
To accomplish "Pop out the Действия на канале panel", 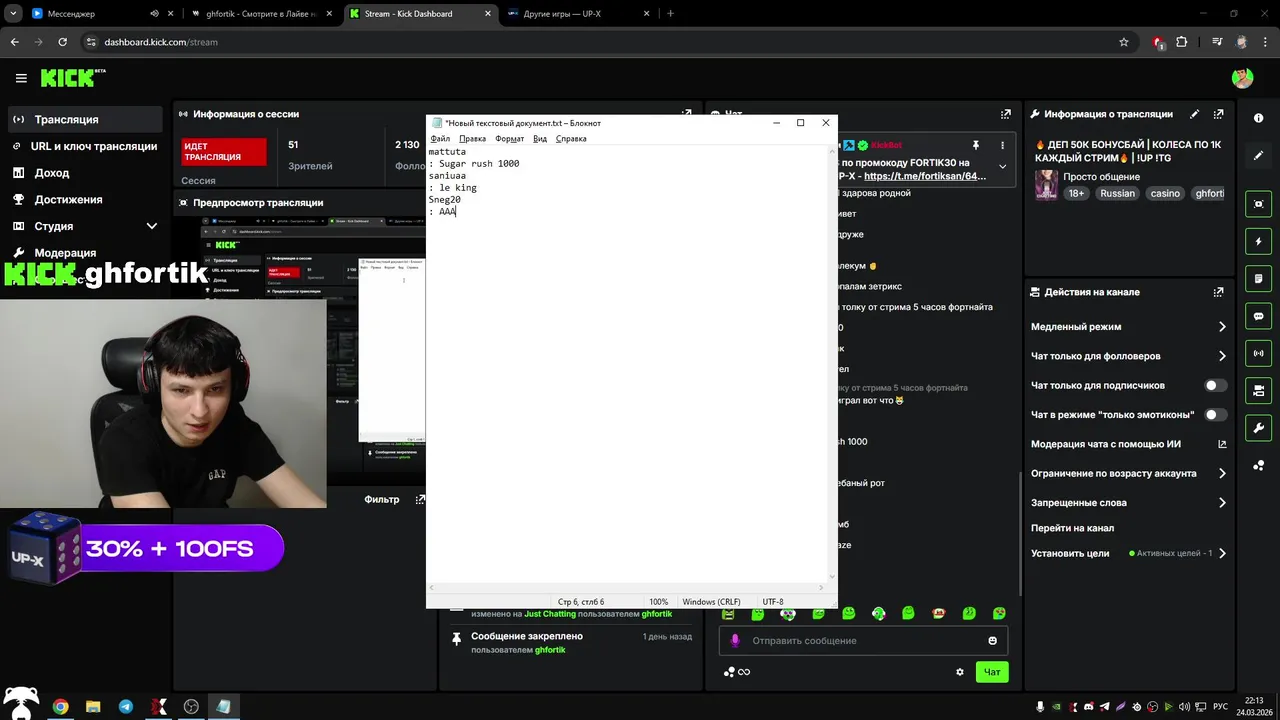I will (1218, 292).
